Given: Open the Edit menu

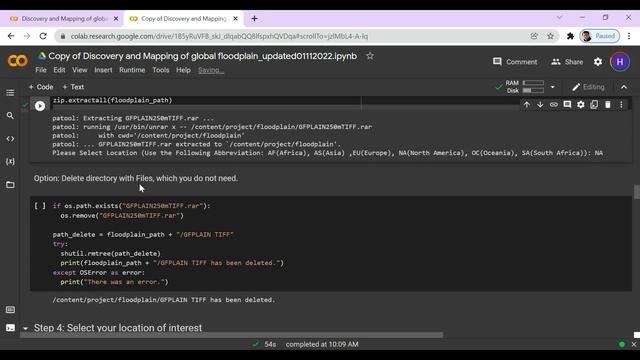Looking at the screenshot, I should pyautogui.click(x=59, y=70).
